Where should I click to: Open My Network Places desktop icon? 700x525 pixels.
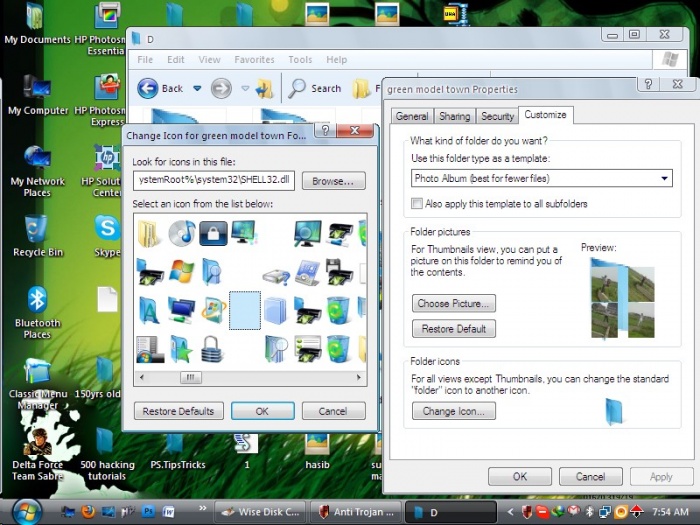click(38, 172)
